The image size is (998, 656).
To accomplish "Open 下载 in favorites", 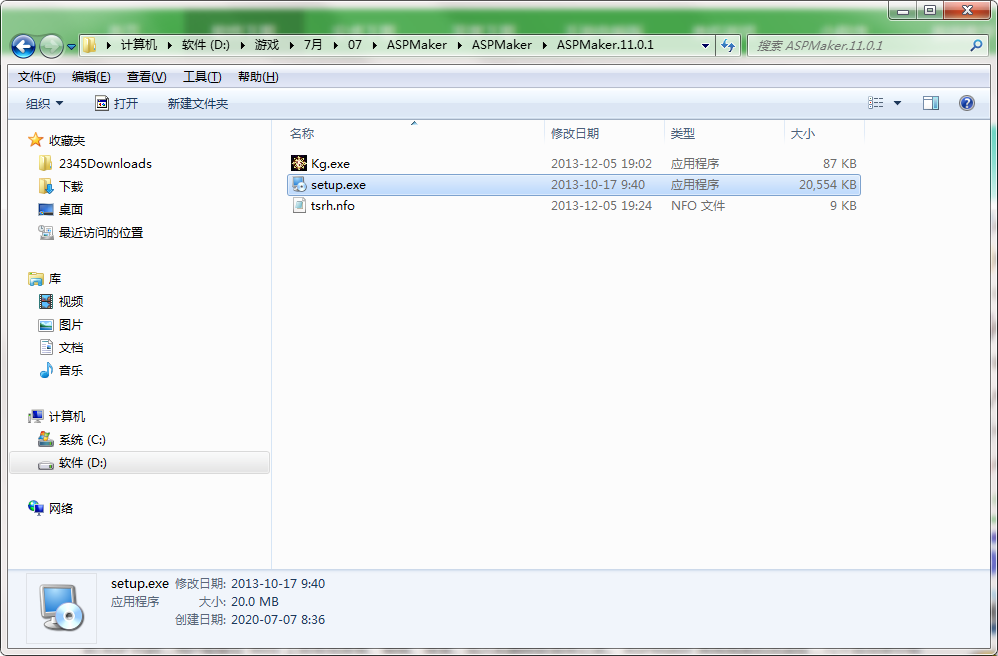I will (71, 186).
